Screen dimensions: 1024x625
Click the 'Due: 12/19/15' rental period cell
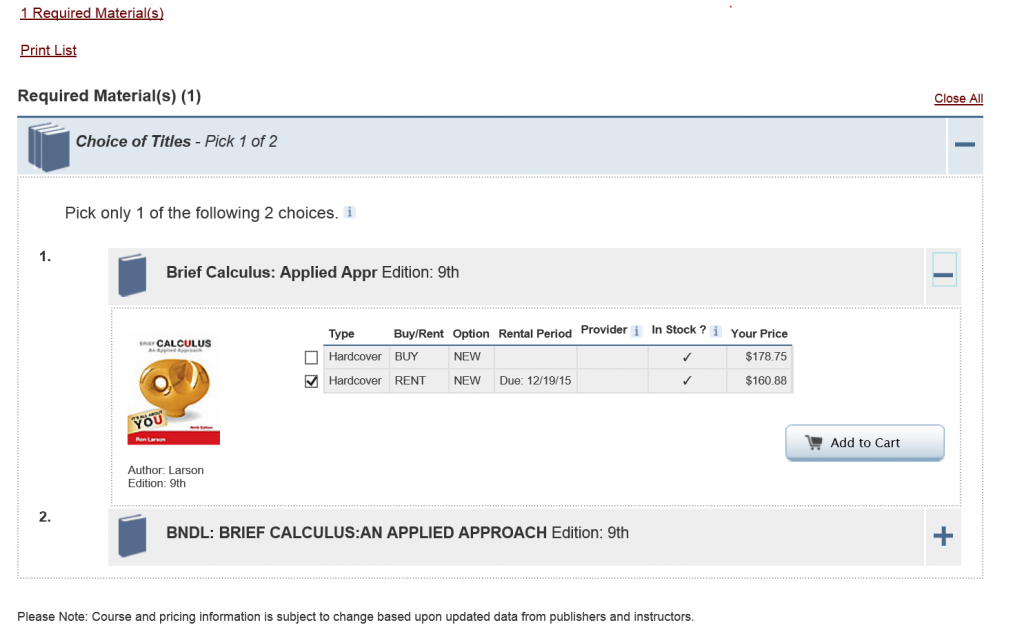click(x=535, y=381)
